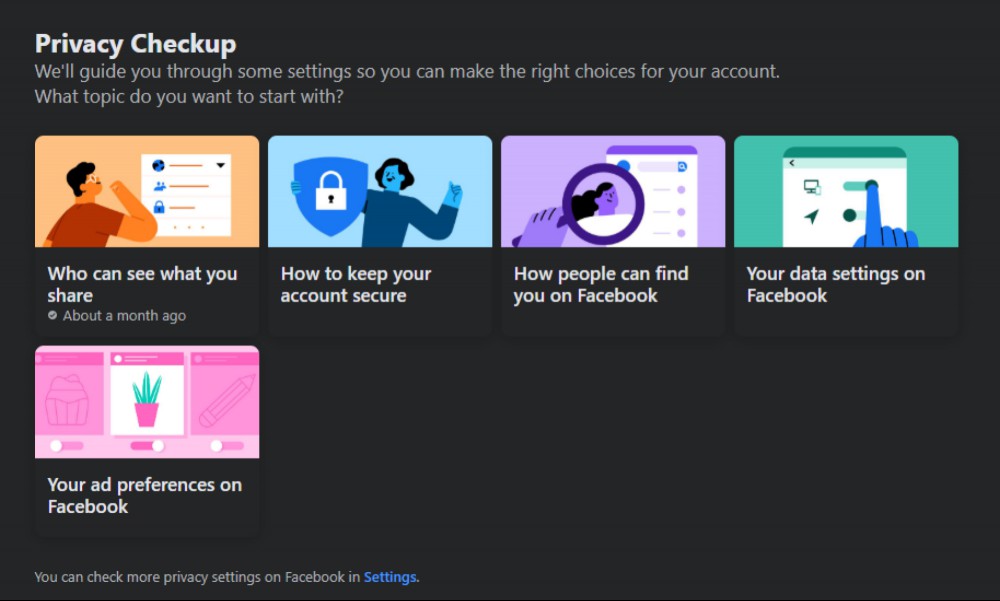1000x601 pixels.
Task: Open 'How to keep your account secure' illustration
Action: (380, 191)
